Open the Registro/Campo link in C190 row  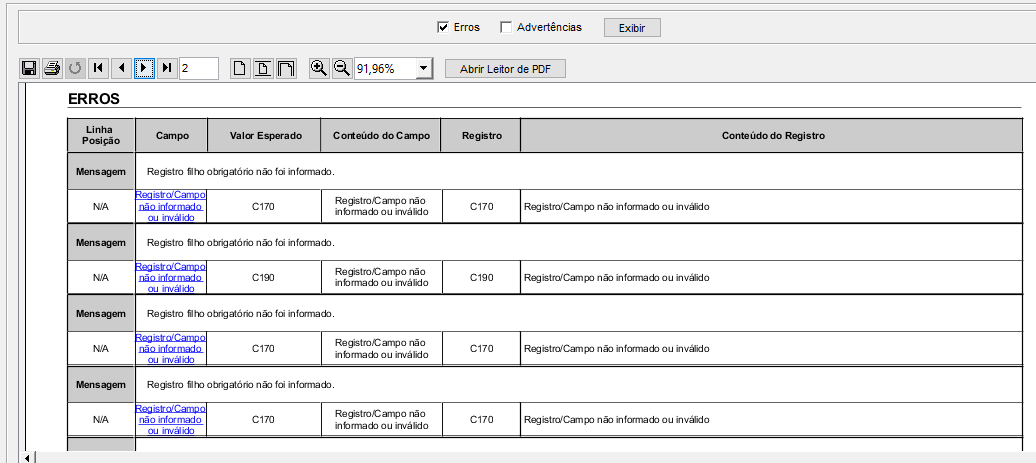[170, 277]
